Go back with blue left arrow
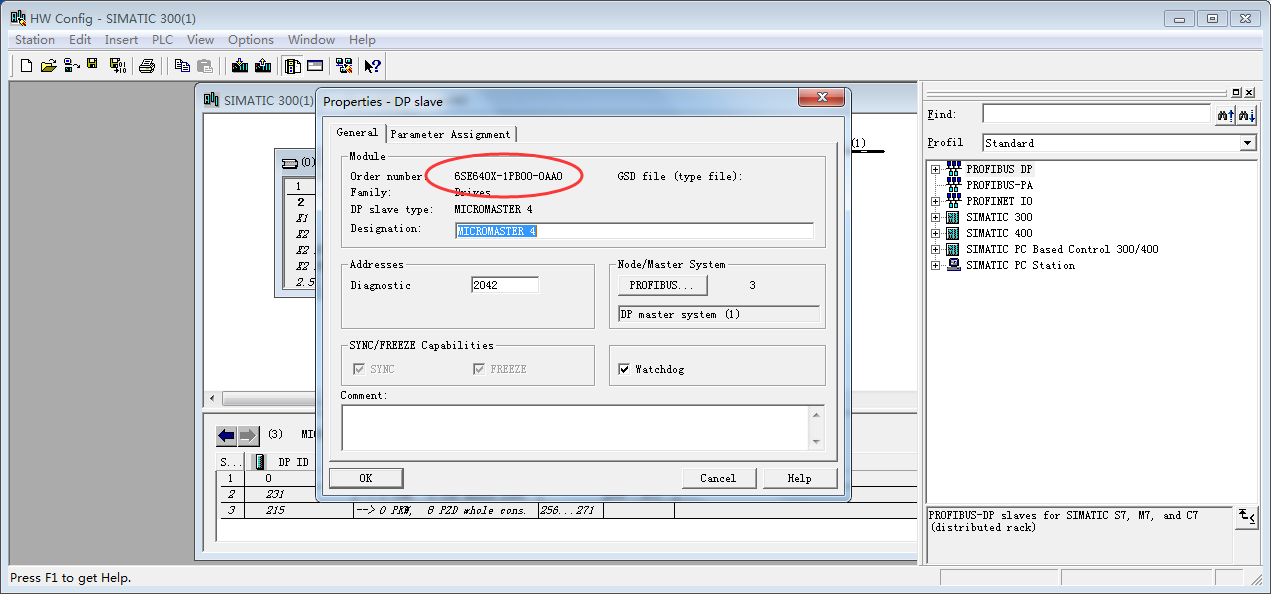Screen dimensions: 1271x594 226,436
